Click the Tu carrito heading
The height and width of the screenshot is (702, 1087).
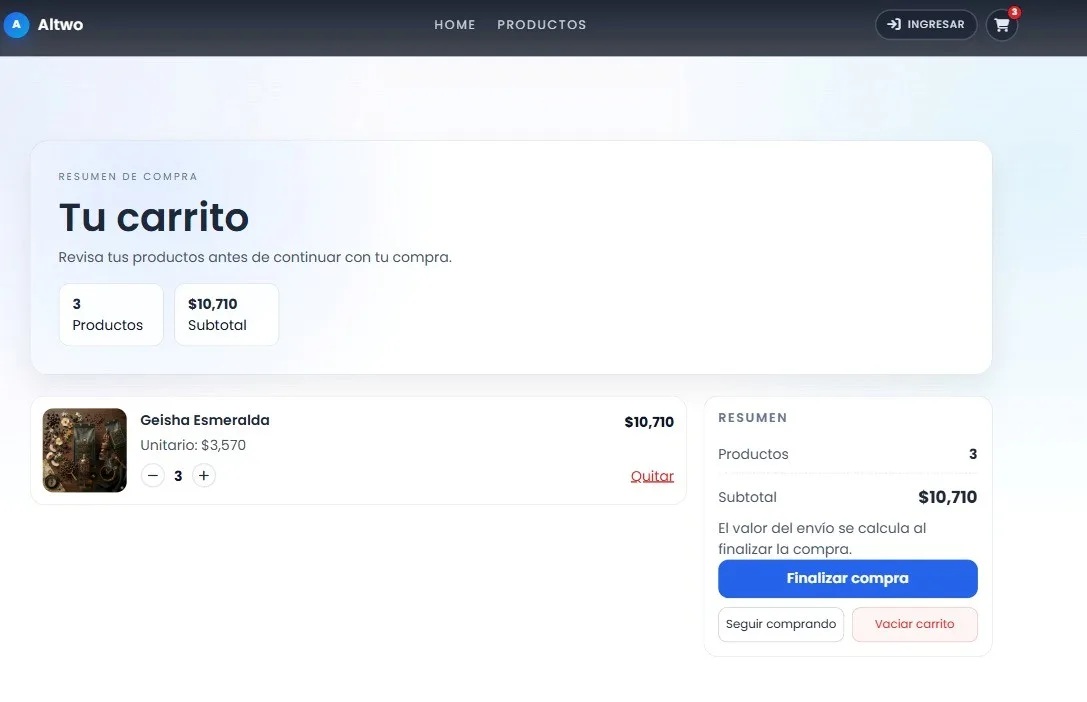153,218
